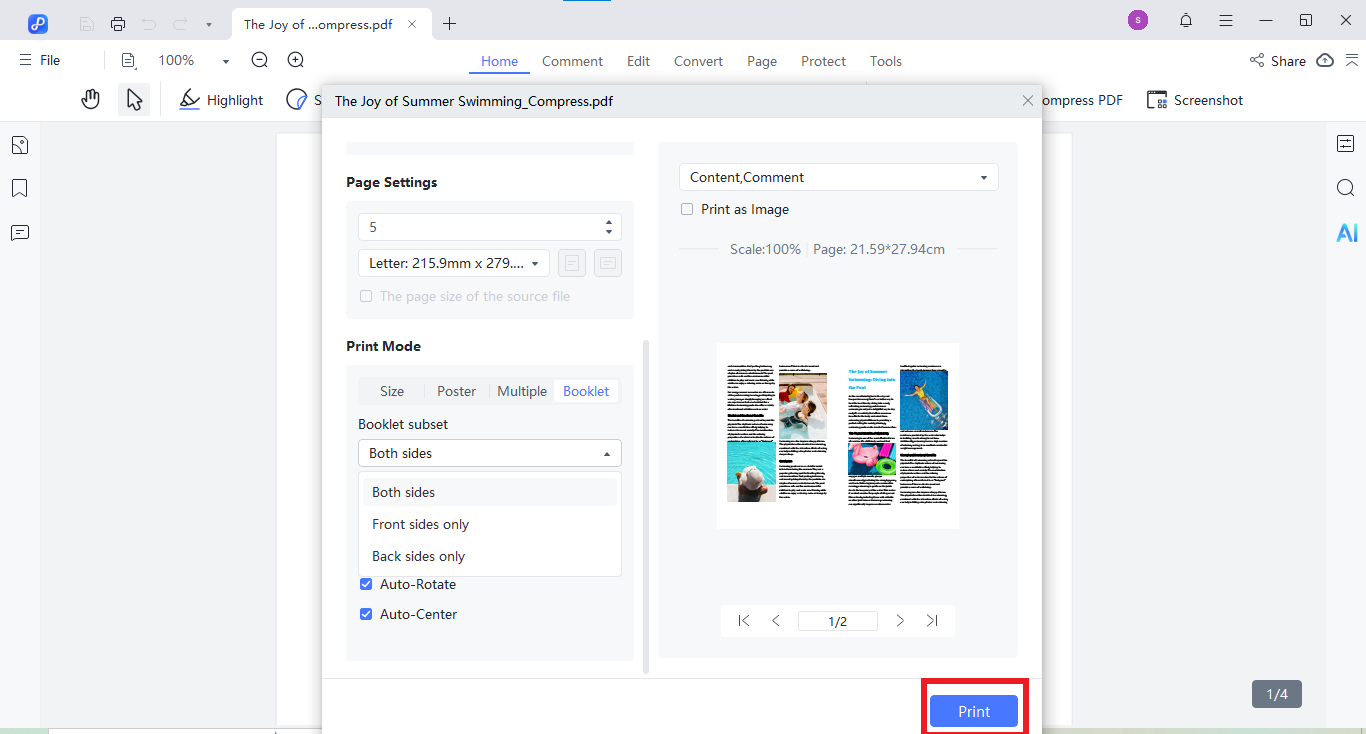1366x734 pixels.
Task: Uncheck the Auto-Center checkbox
Action: point(366,614)
